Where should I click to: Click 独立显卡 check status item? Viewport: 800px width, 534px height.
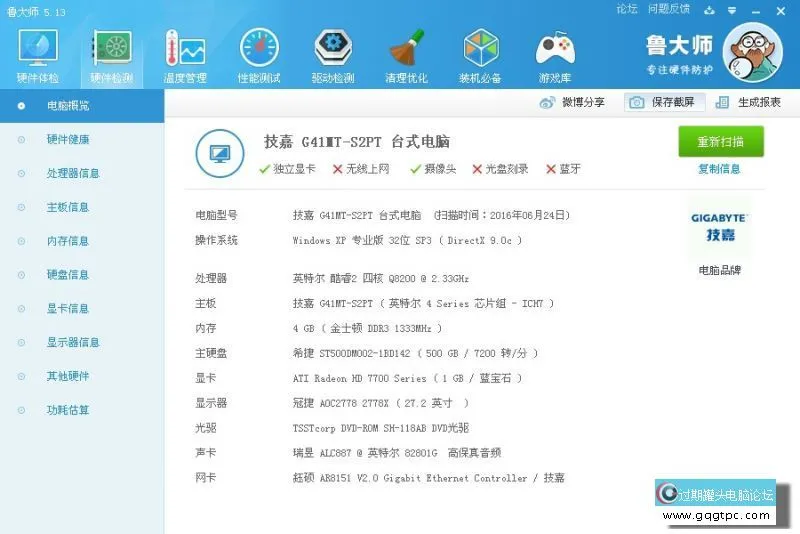287,169
